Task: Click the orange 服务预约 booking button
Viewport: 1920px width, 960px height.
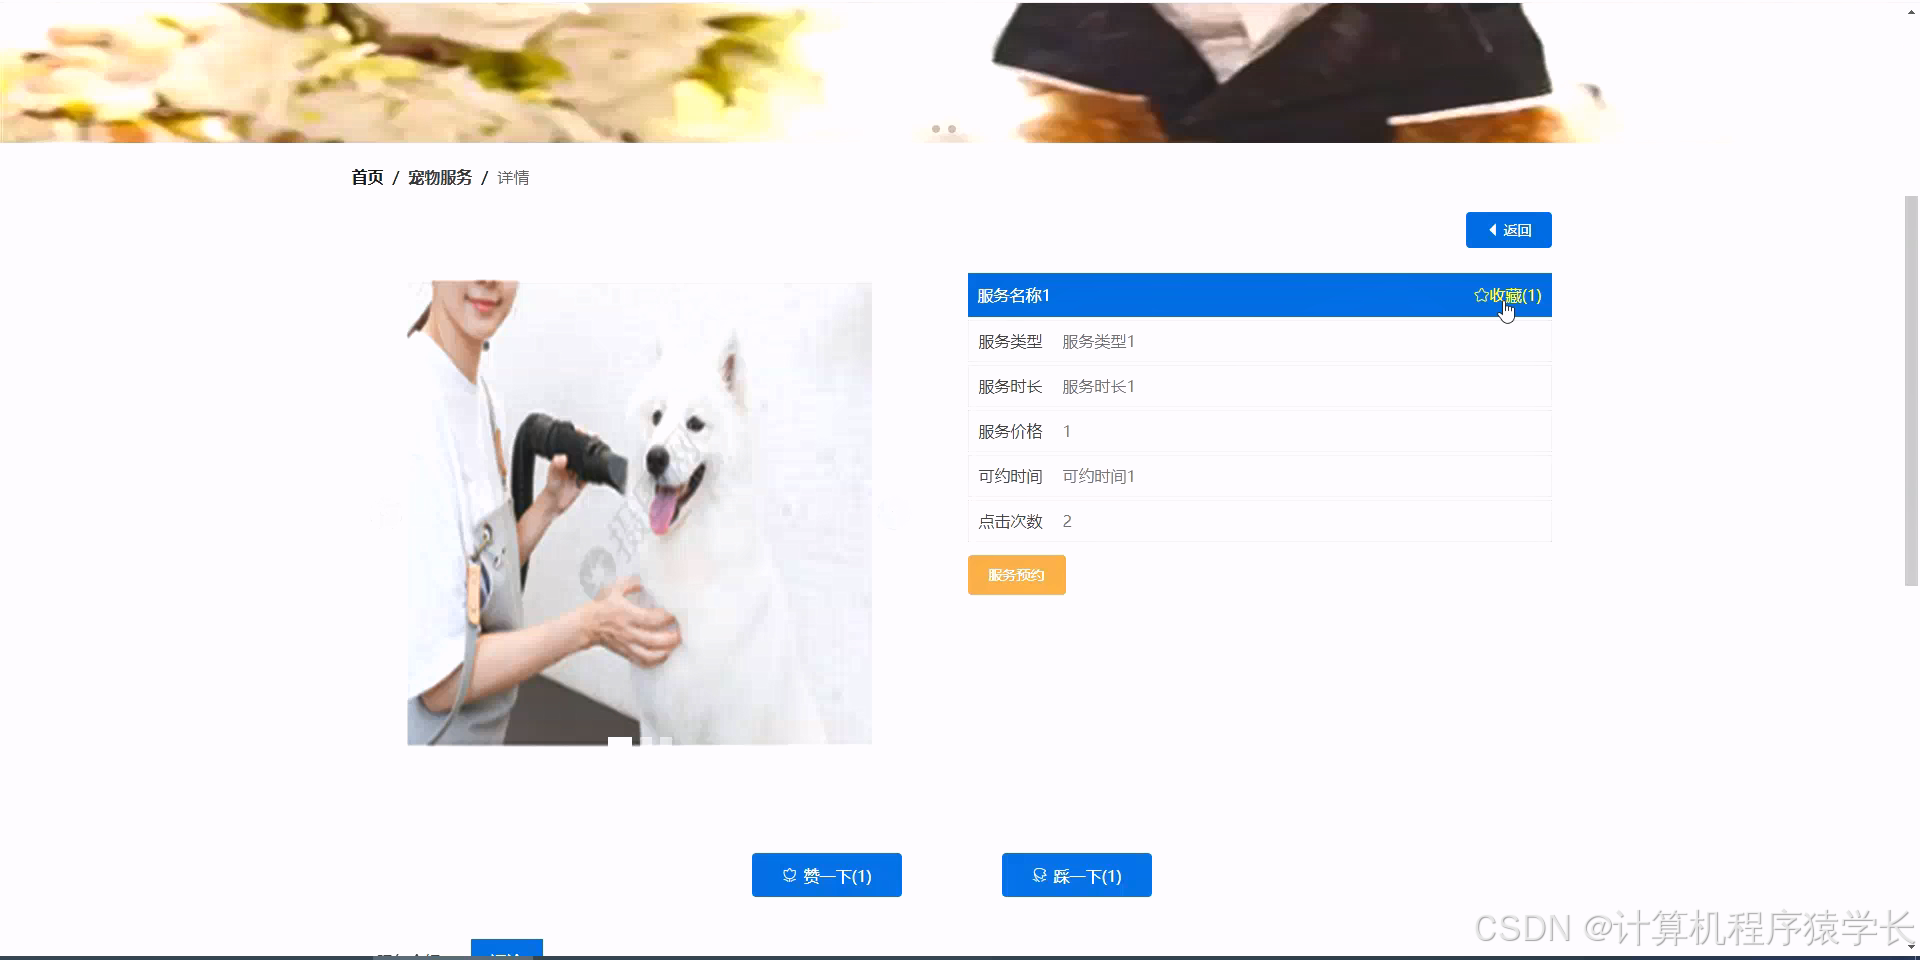Action: (x=1016, y=575)
